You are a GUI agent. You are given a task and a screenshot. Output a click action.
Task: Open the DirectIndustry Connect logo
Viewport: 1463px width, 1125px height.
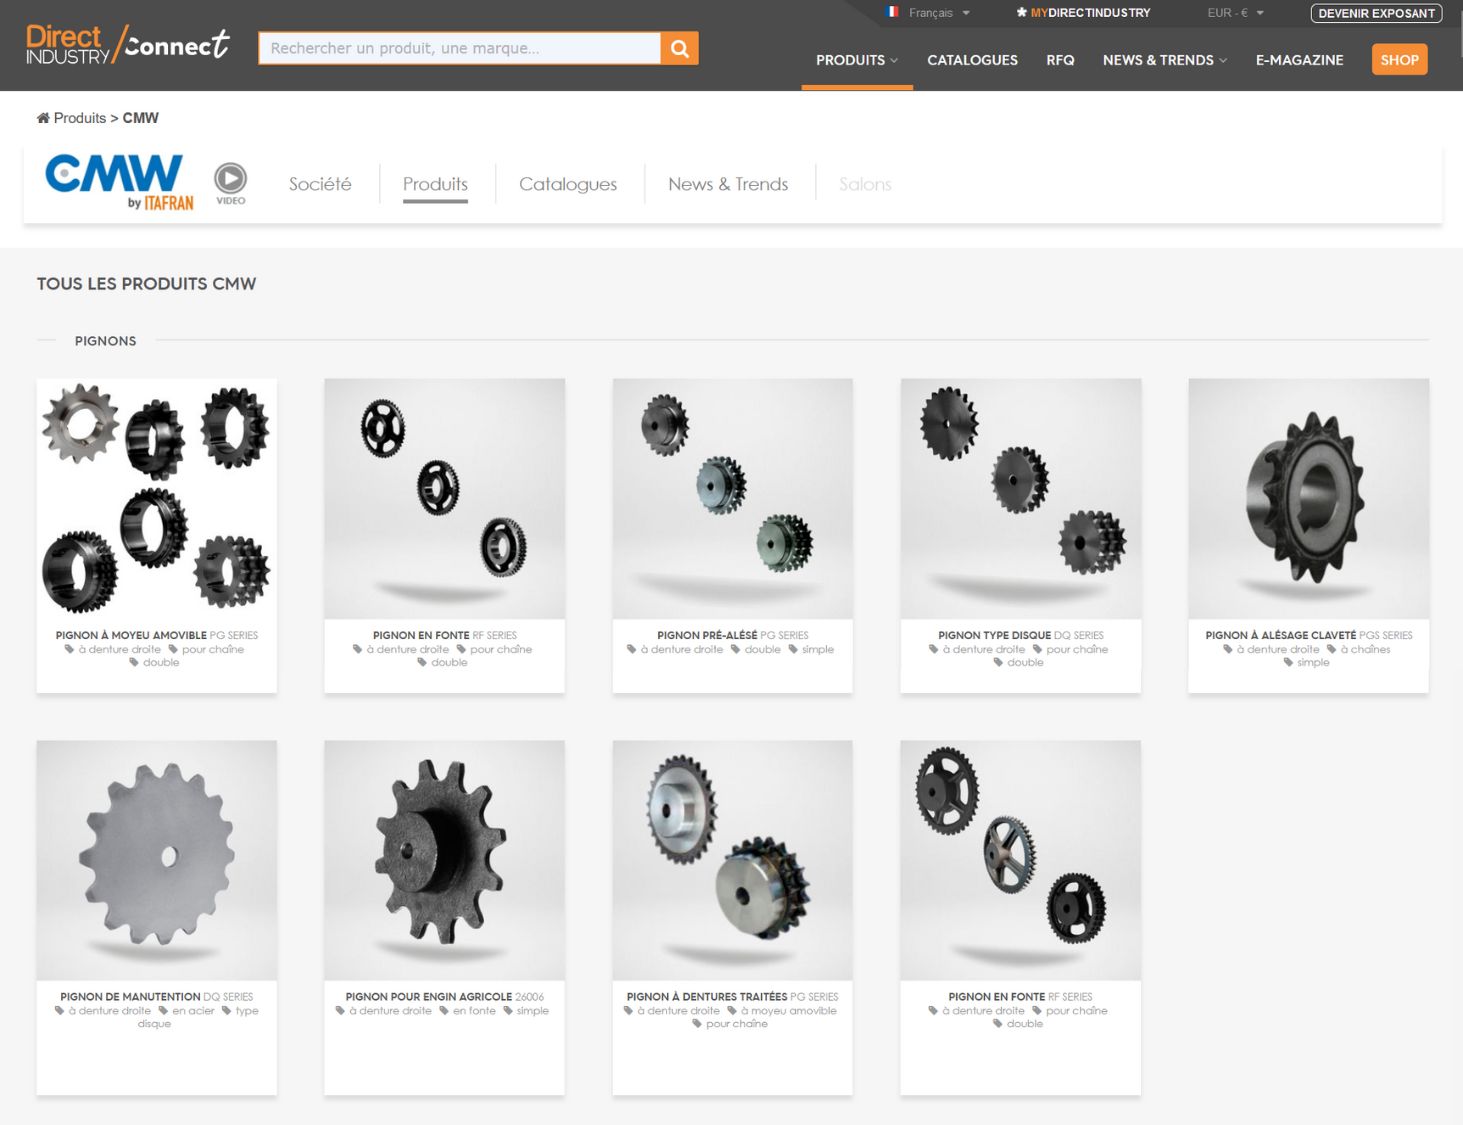tap(128, 45)
